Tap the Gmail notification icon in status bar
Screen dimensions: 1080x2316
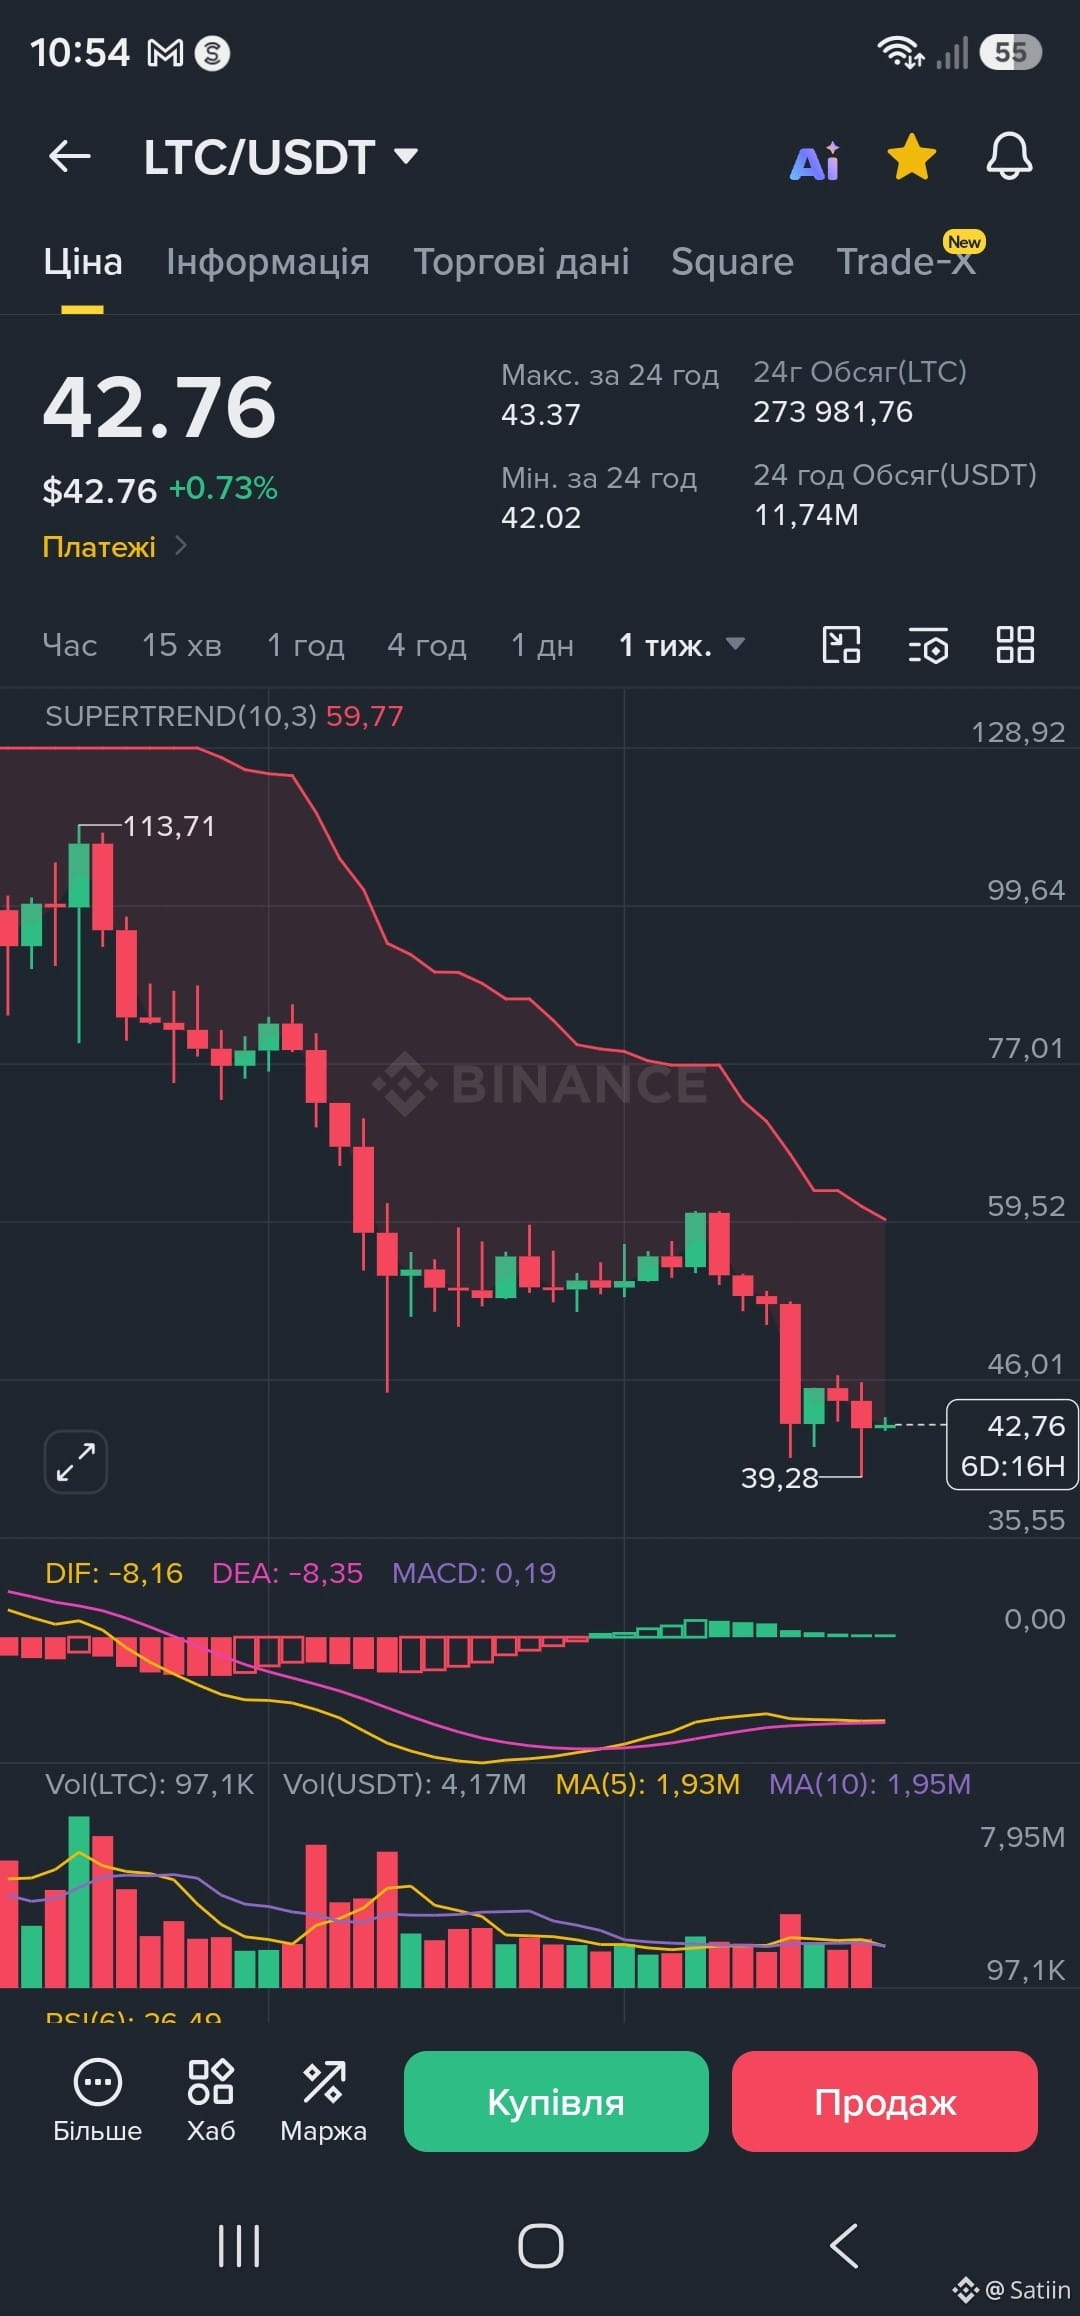[166, 53]
